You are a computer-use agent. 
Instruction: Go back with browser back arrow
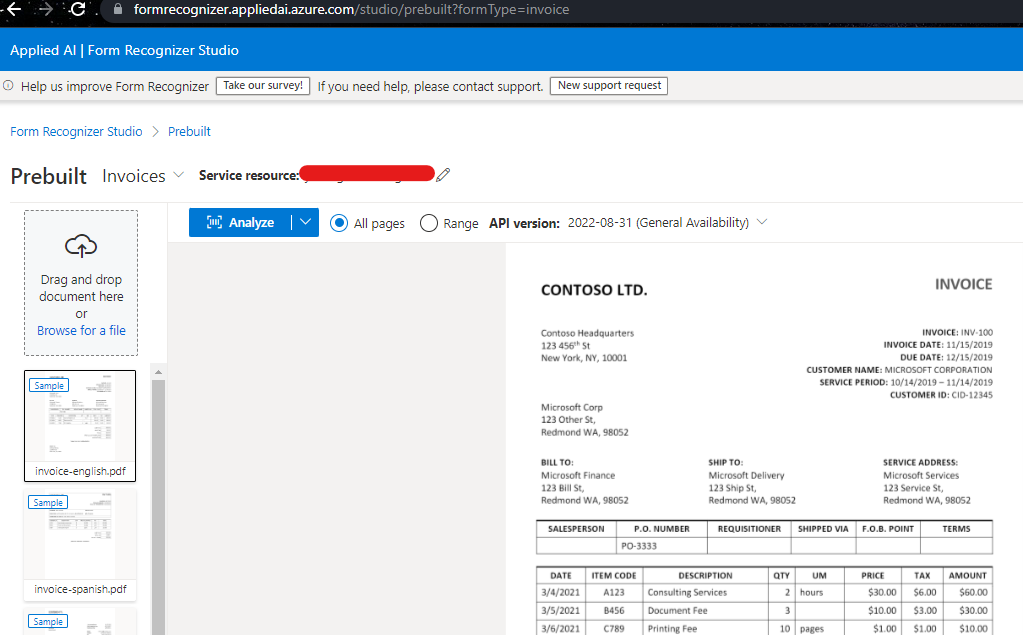click(x=14, y=9)
